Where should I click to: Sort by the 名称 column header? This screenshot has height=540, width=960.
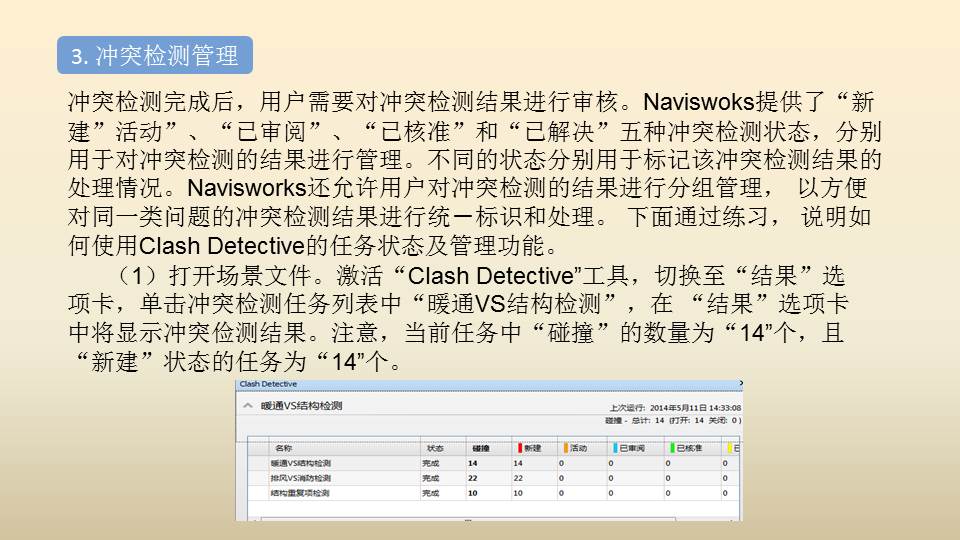(344, 448)
